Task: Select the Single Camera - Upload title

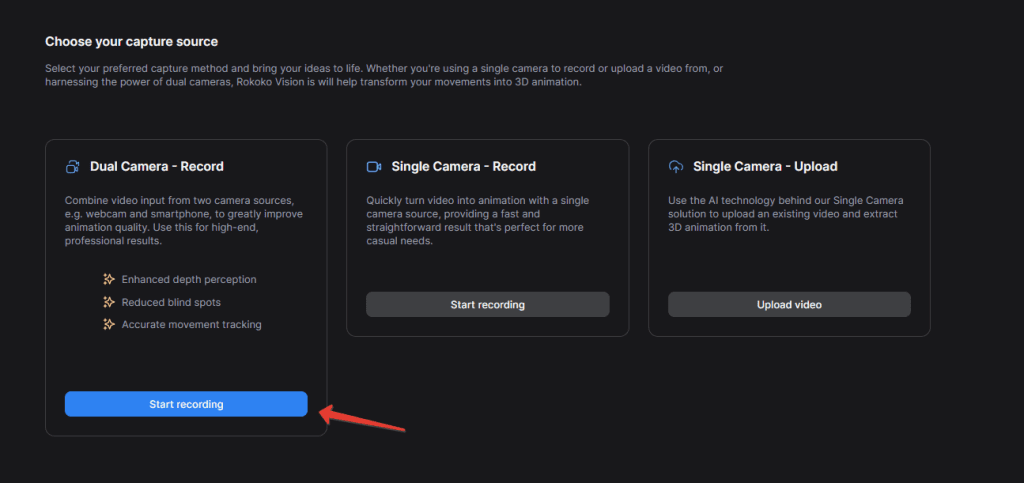Action: tap(765, 167)
